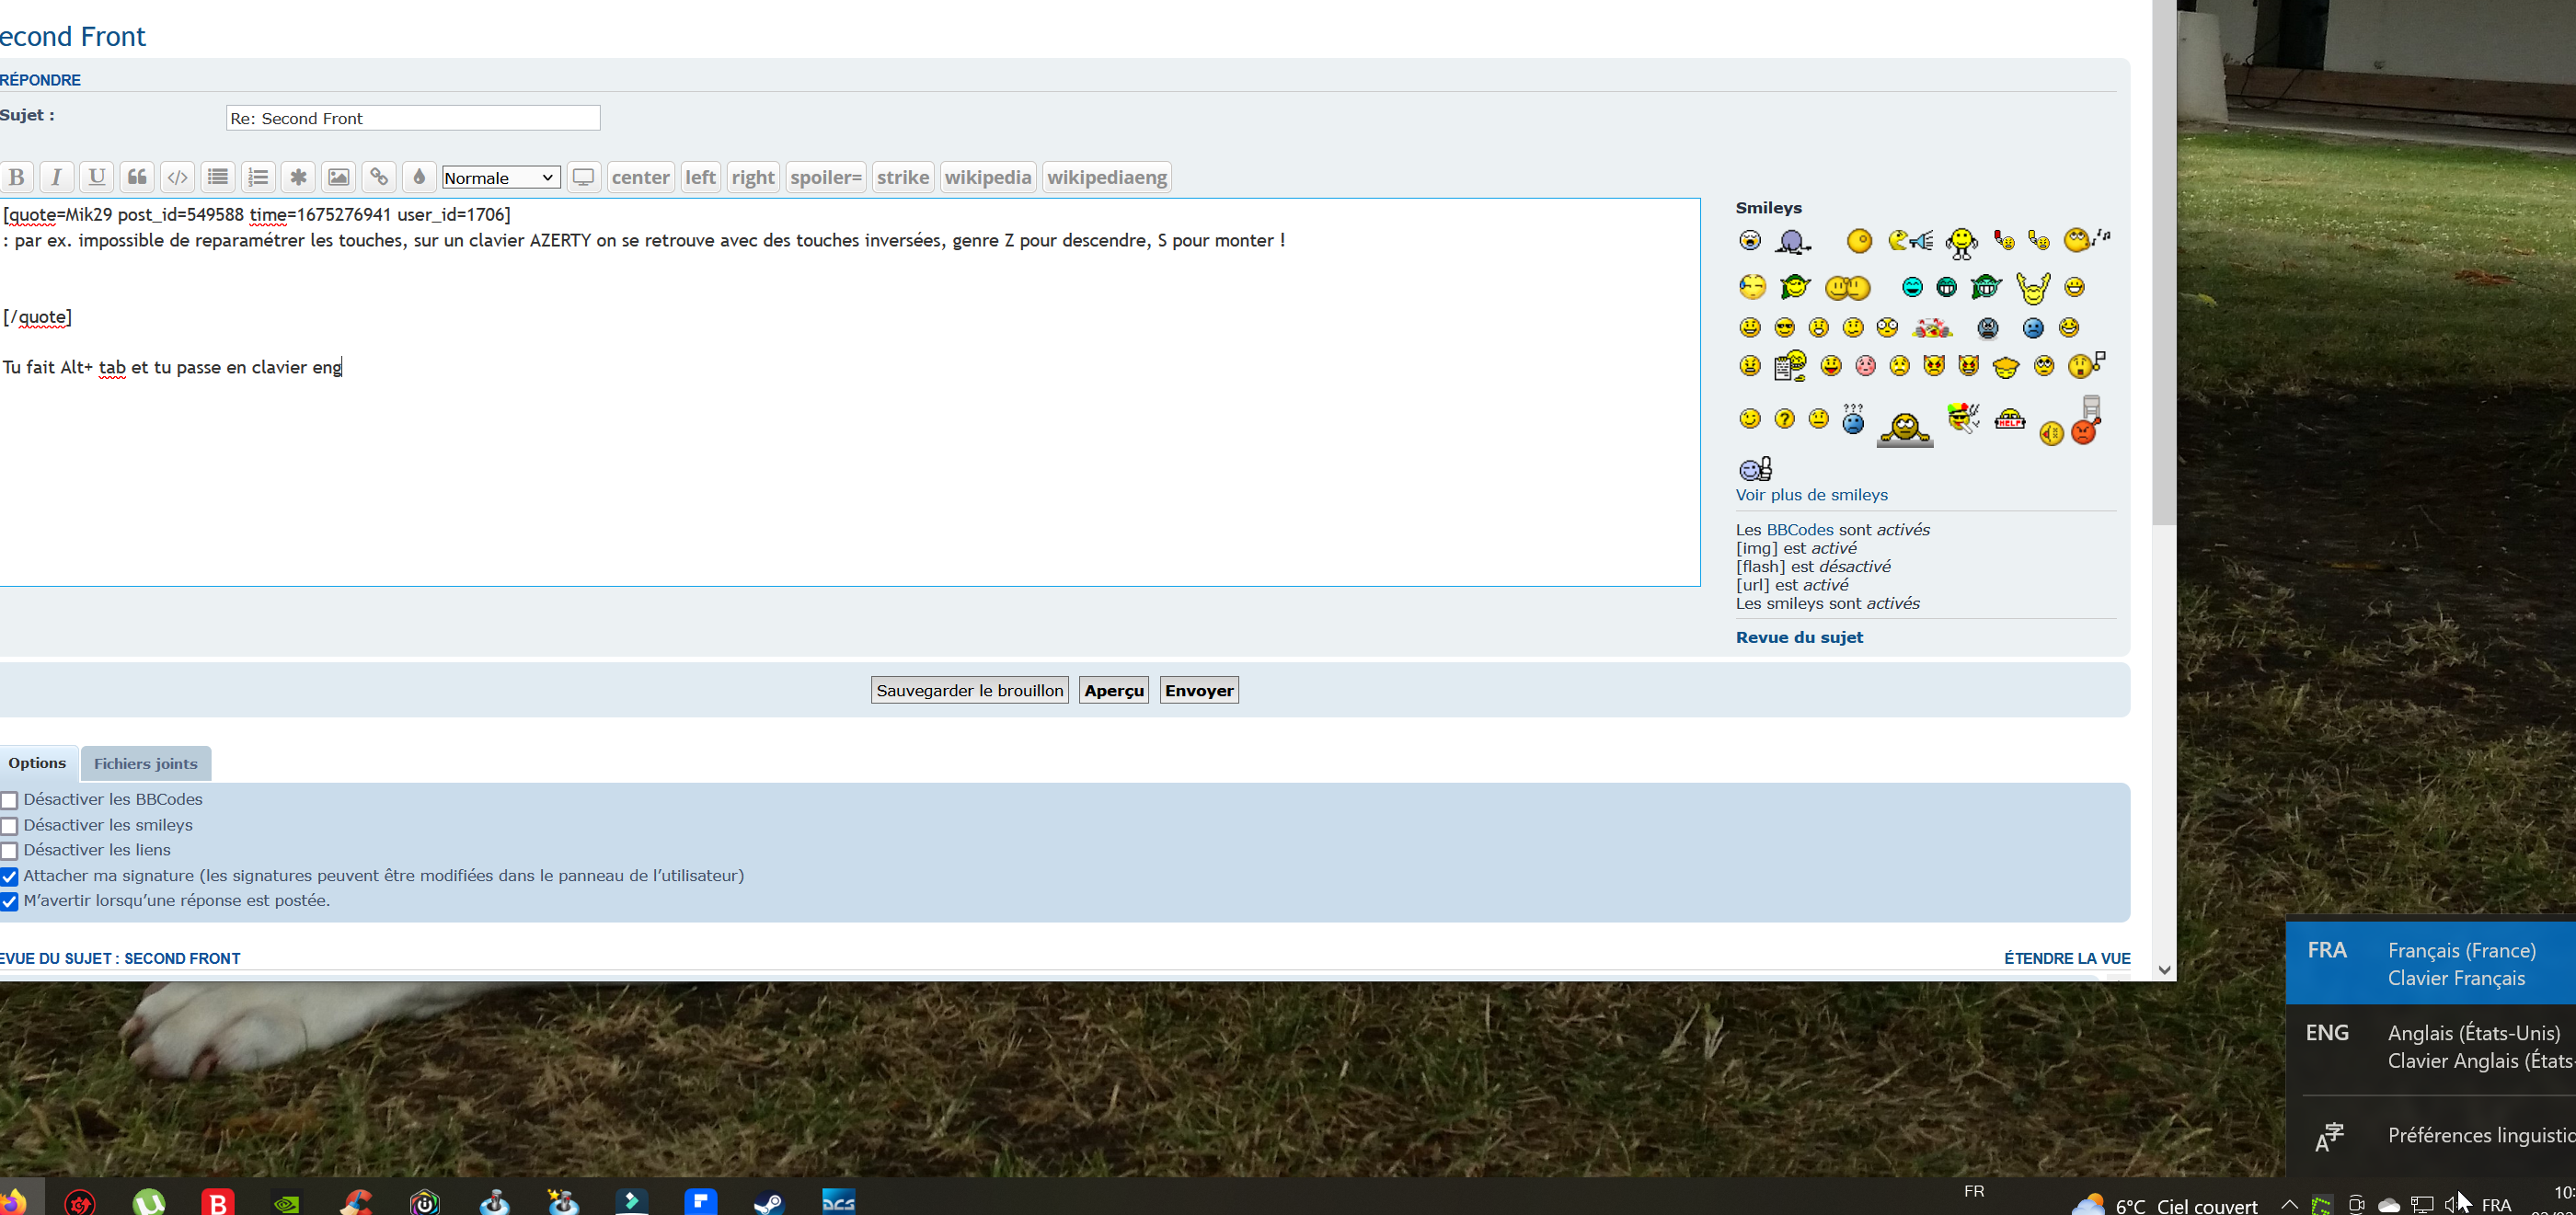Insert a URL with the chain-link icon
Viewport: 2576px width, 1215px height.
(379, 177)
